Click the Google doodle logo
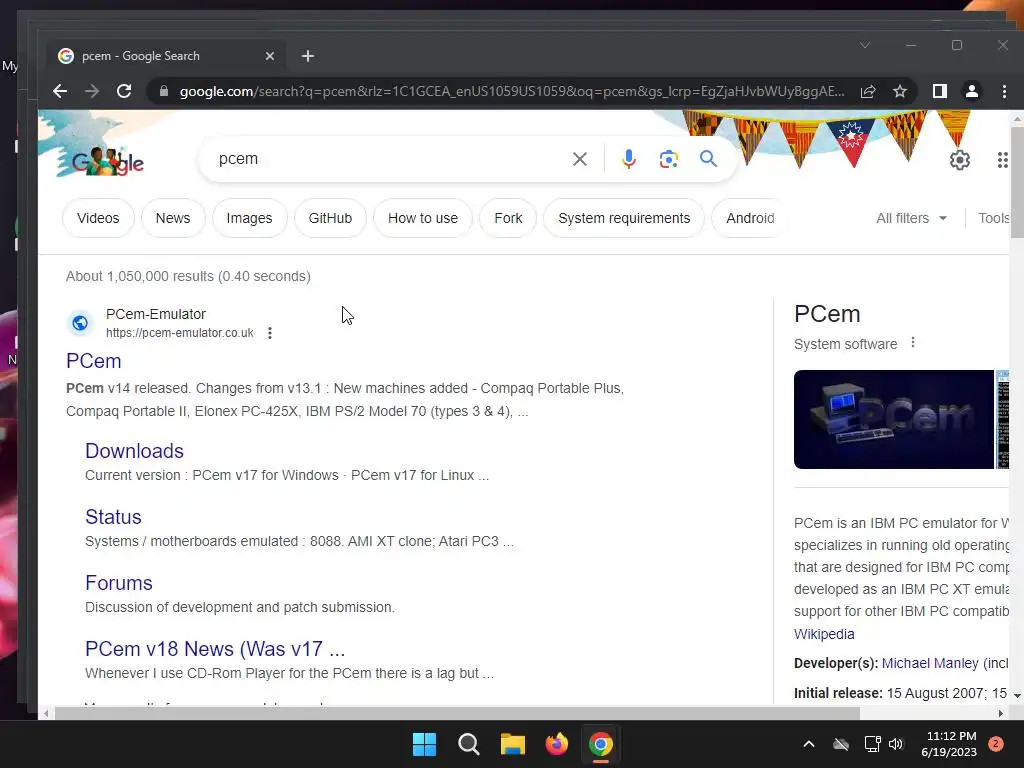The height and width of the screenshot is (768, 1024). (108, 161)
